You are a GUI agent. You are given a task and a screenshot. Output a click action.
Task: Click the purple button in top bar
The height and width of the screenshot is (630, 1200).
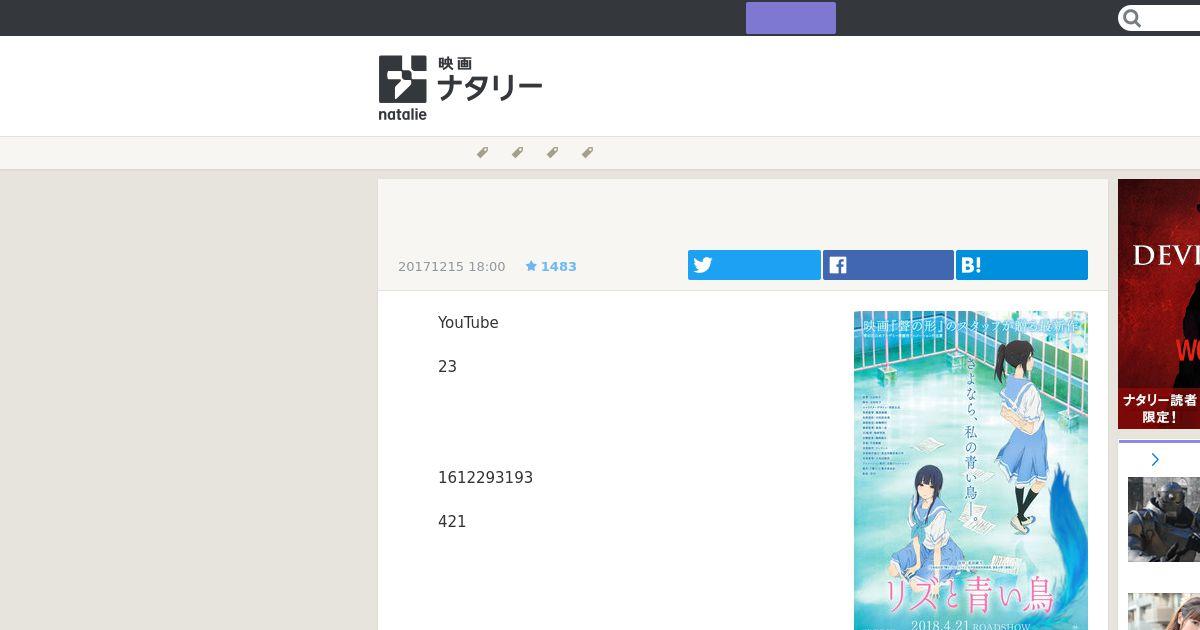791,18
